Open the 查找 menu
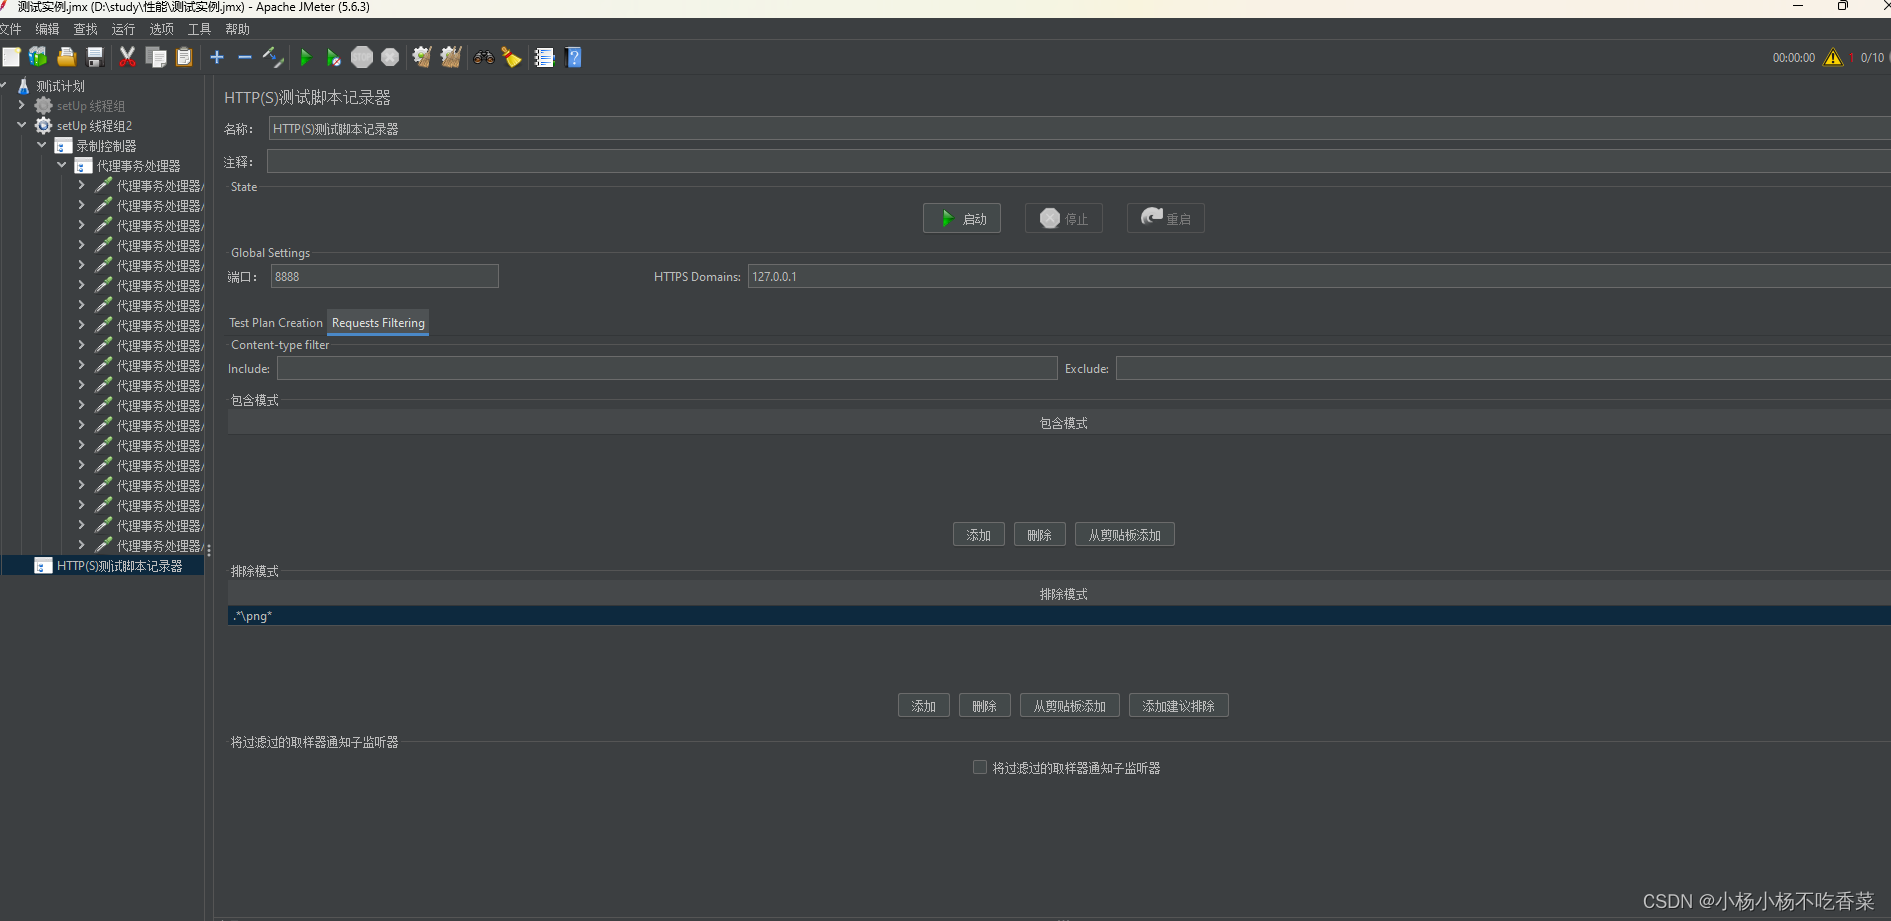Screen dimensions: 1891x921 [x=85, y=29]
